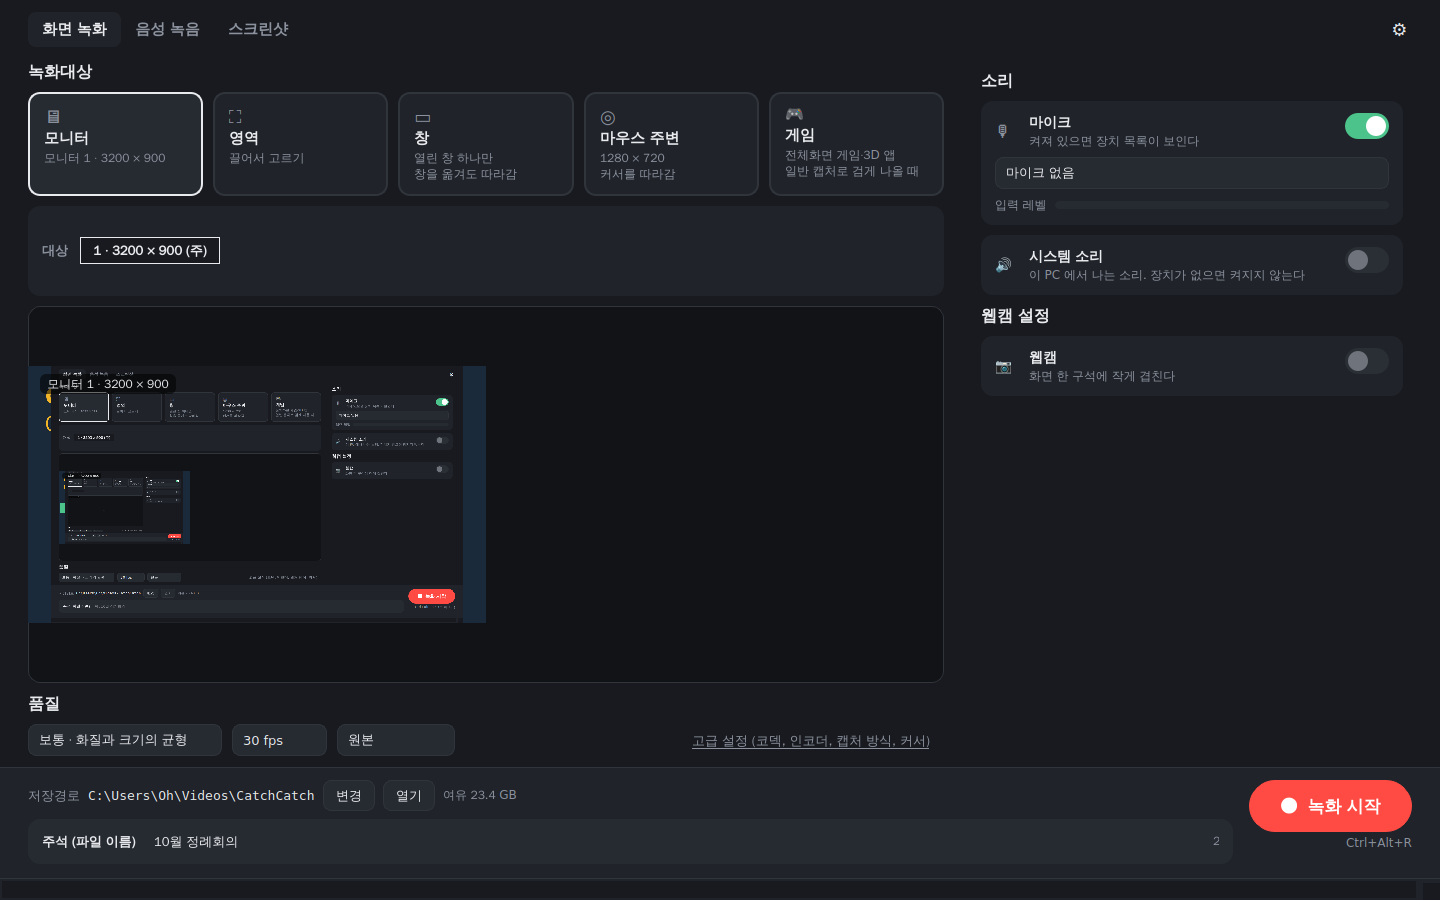Viewport: 1440px width, 900px height.
Task: Enable the 웹캠 overlay toggle
Action: tap(1366, 361)
